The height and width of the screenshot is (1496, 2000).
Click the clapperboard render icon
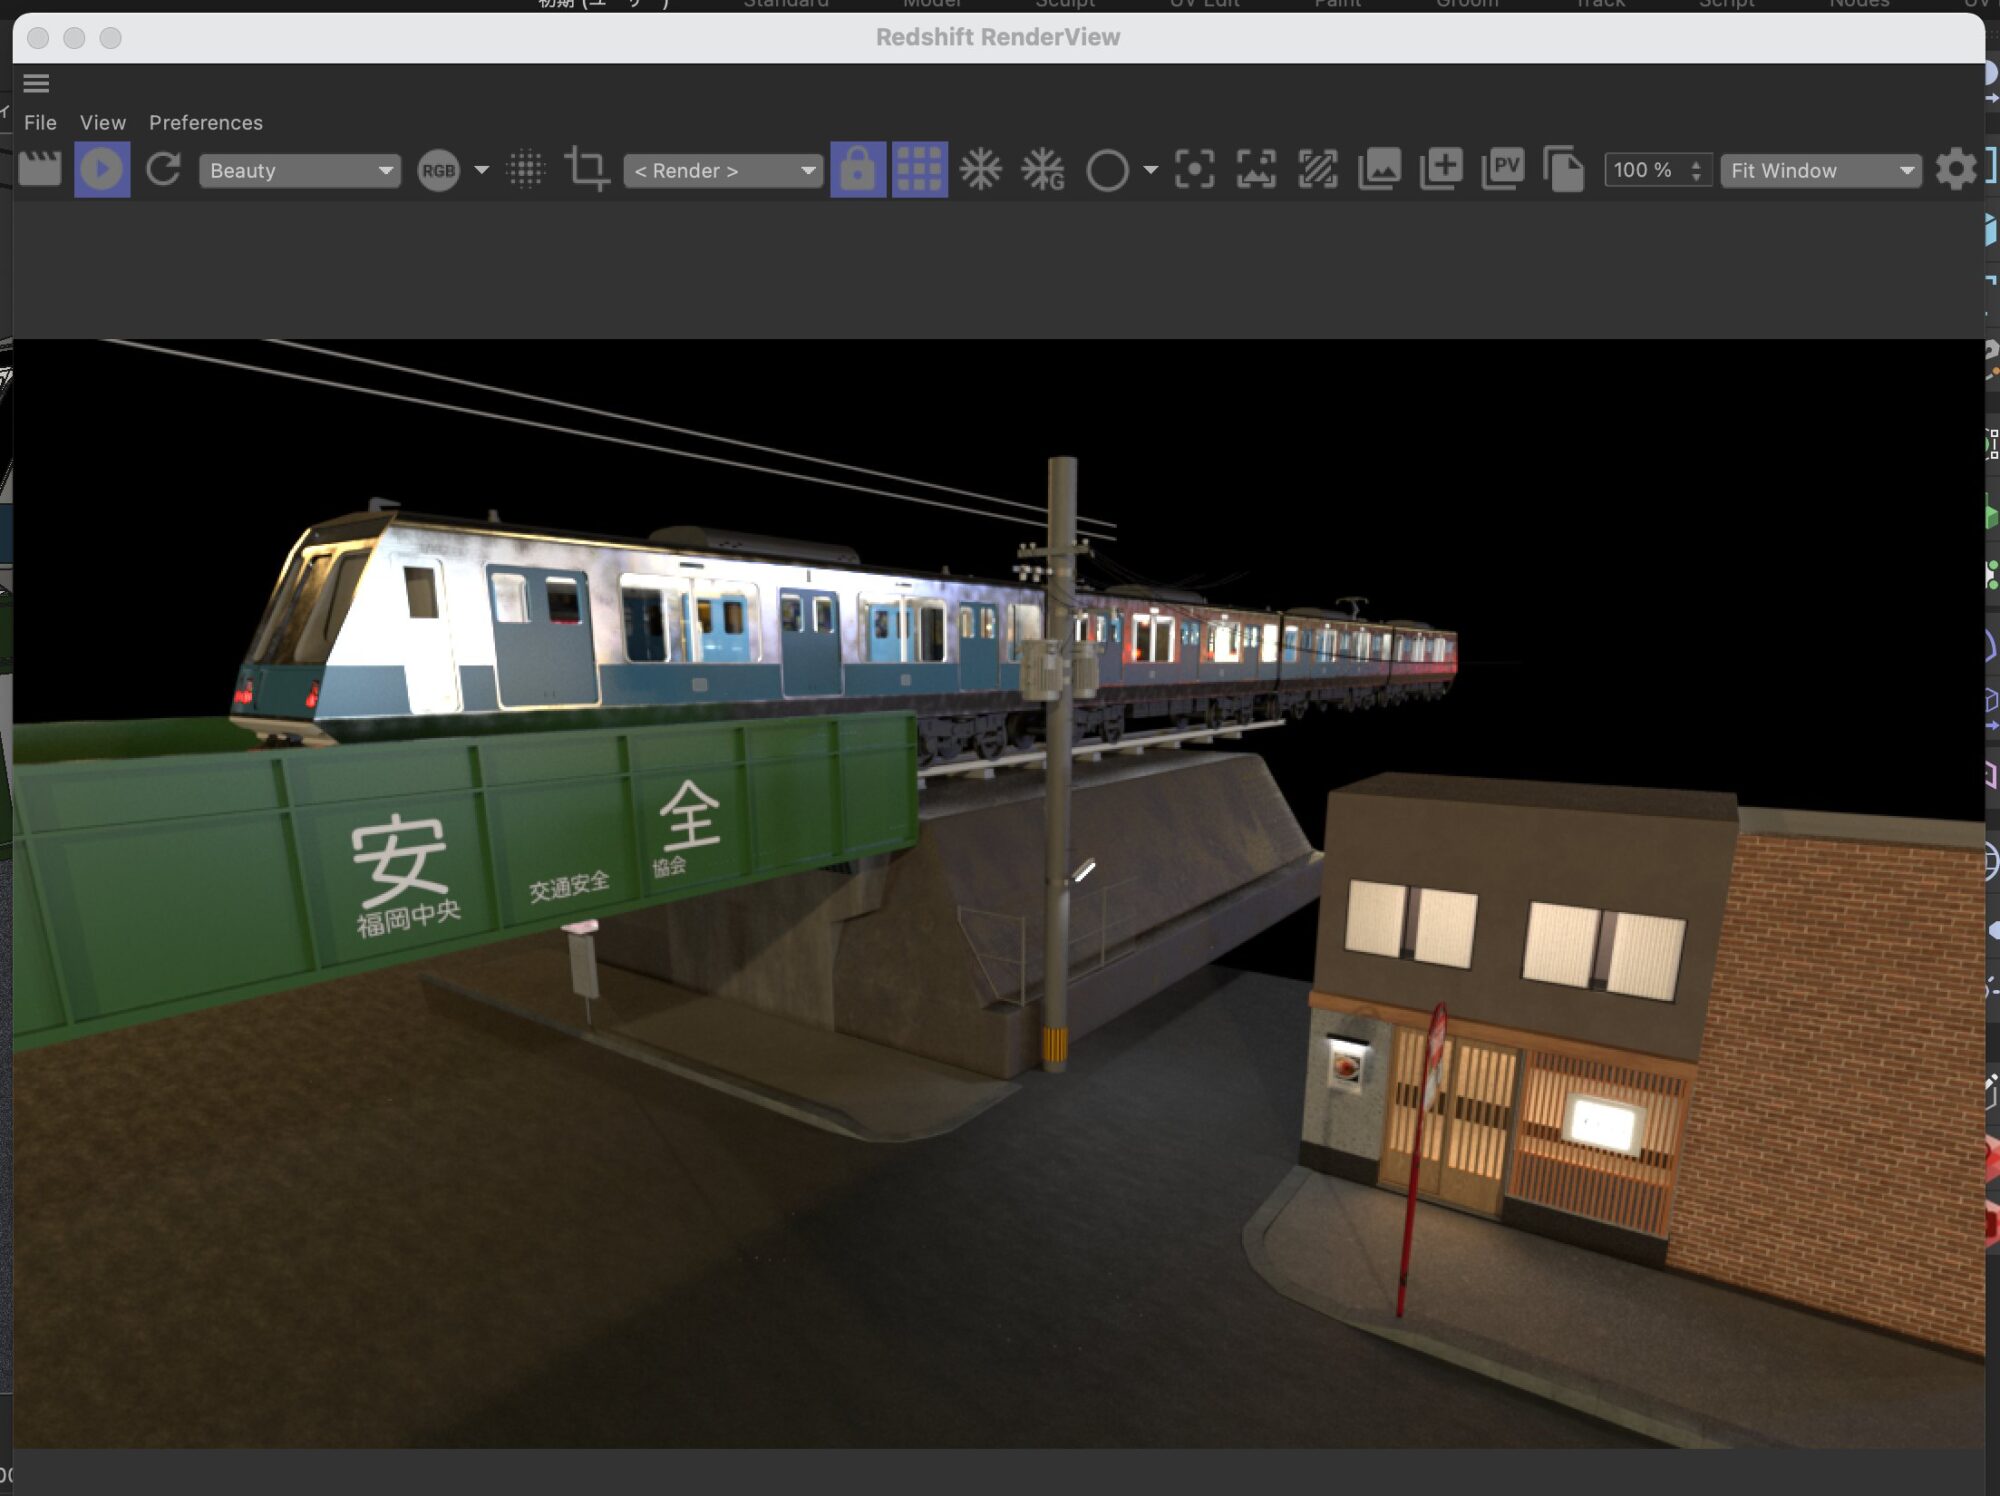pyautogui.click(x=40, y=169)
